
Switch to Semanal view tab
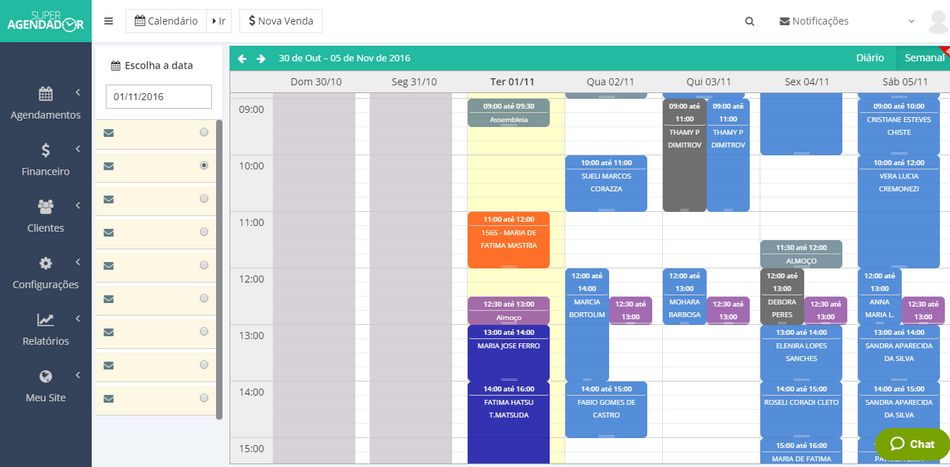924,58
